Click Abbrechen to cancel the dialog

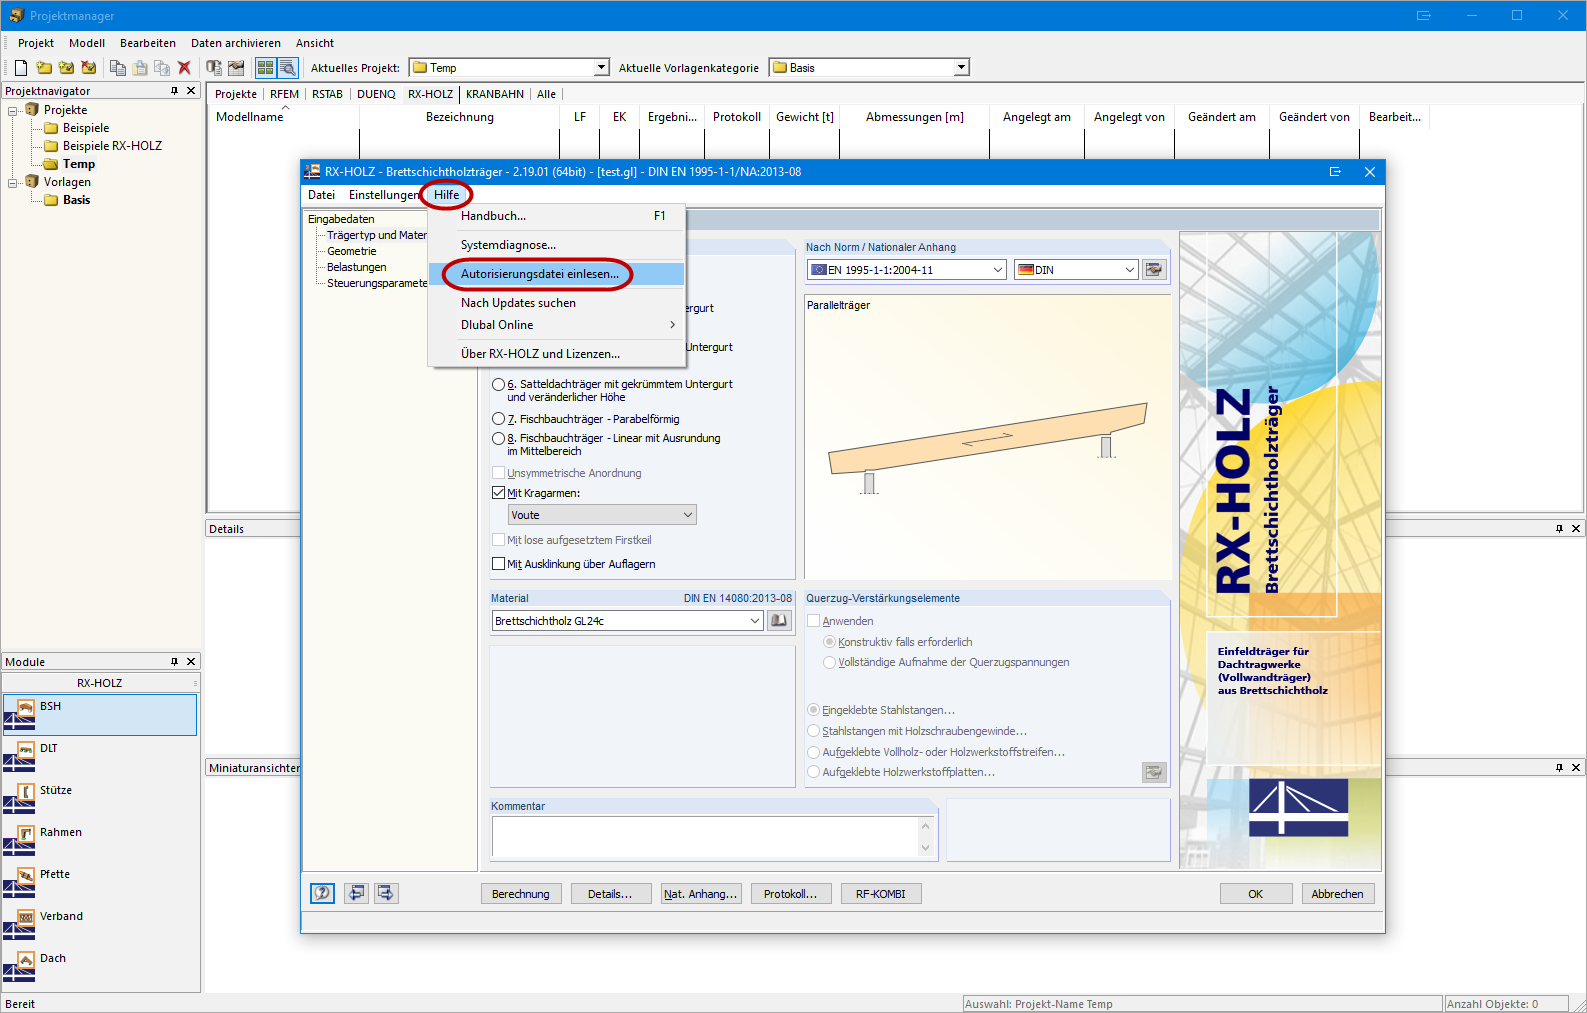coord(1338,894)
